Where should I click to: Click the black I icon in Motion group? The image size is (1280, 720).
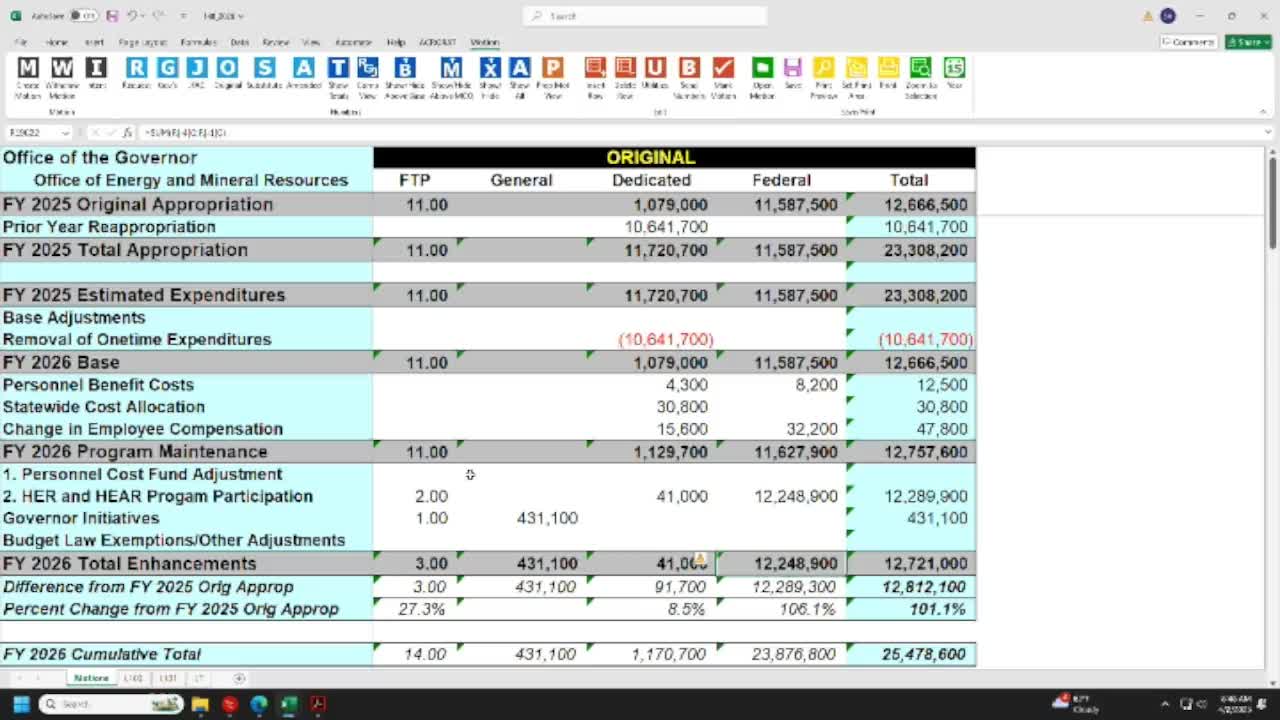pyautogui.click(x=96, y=68)
